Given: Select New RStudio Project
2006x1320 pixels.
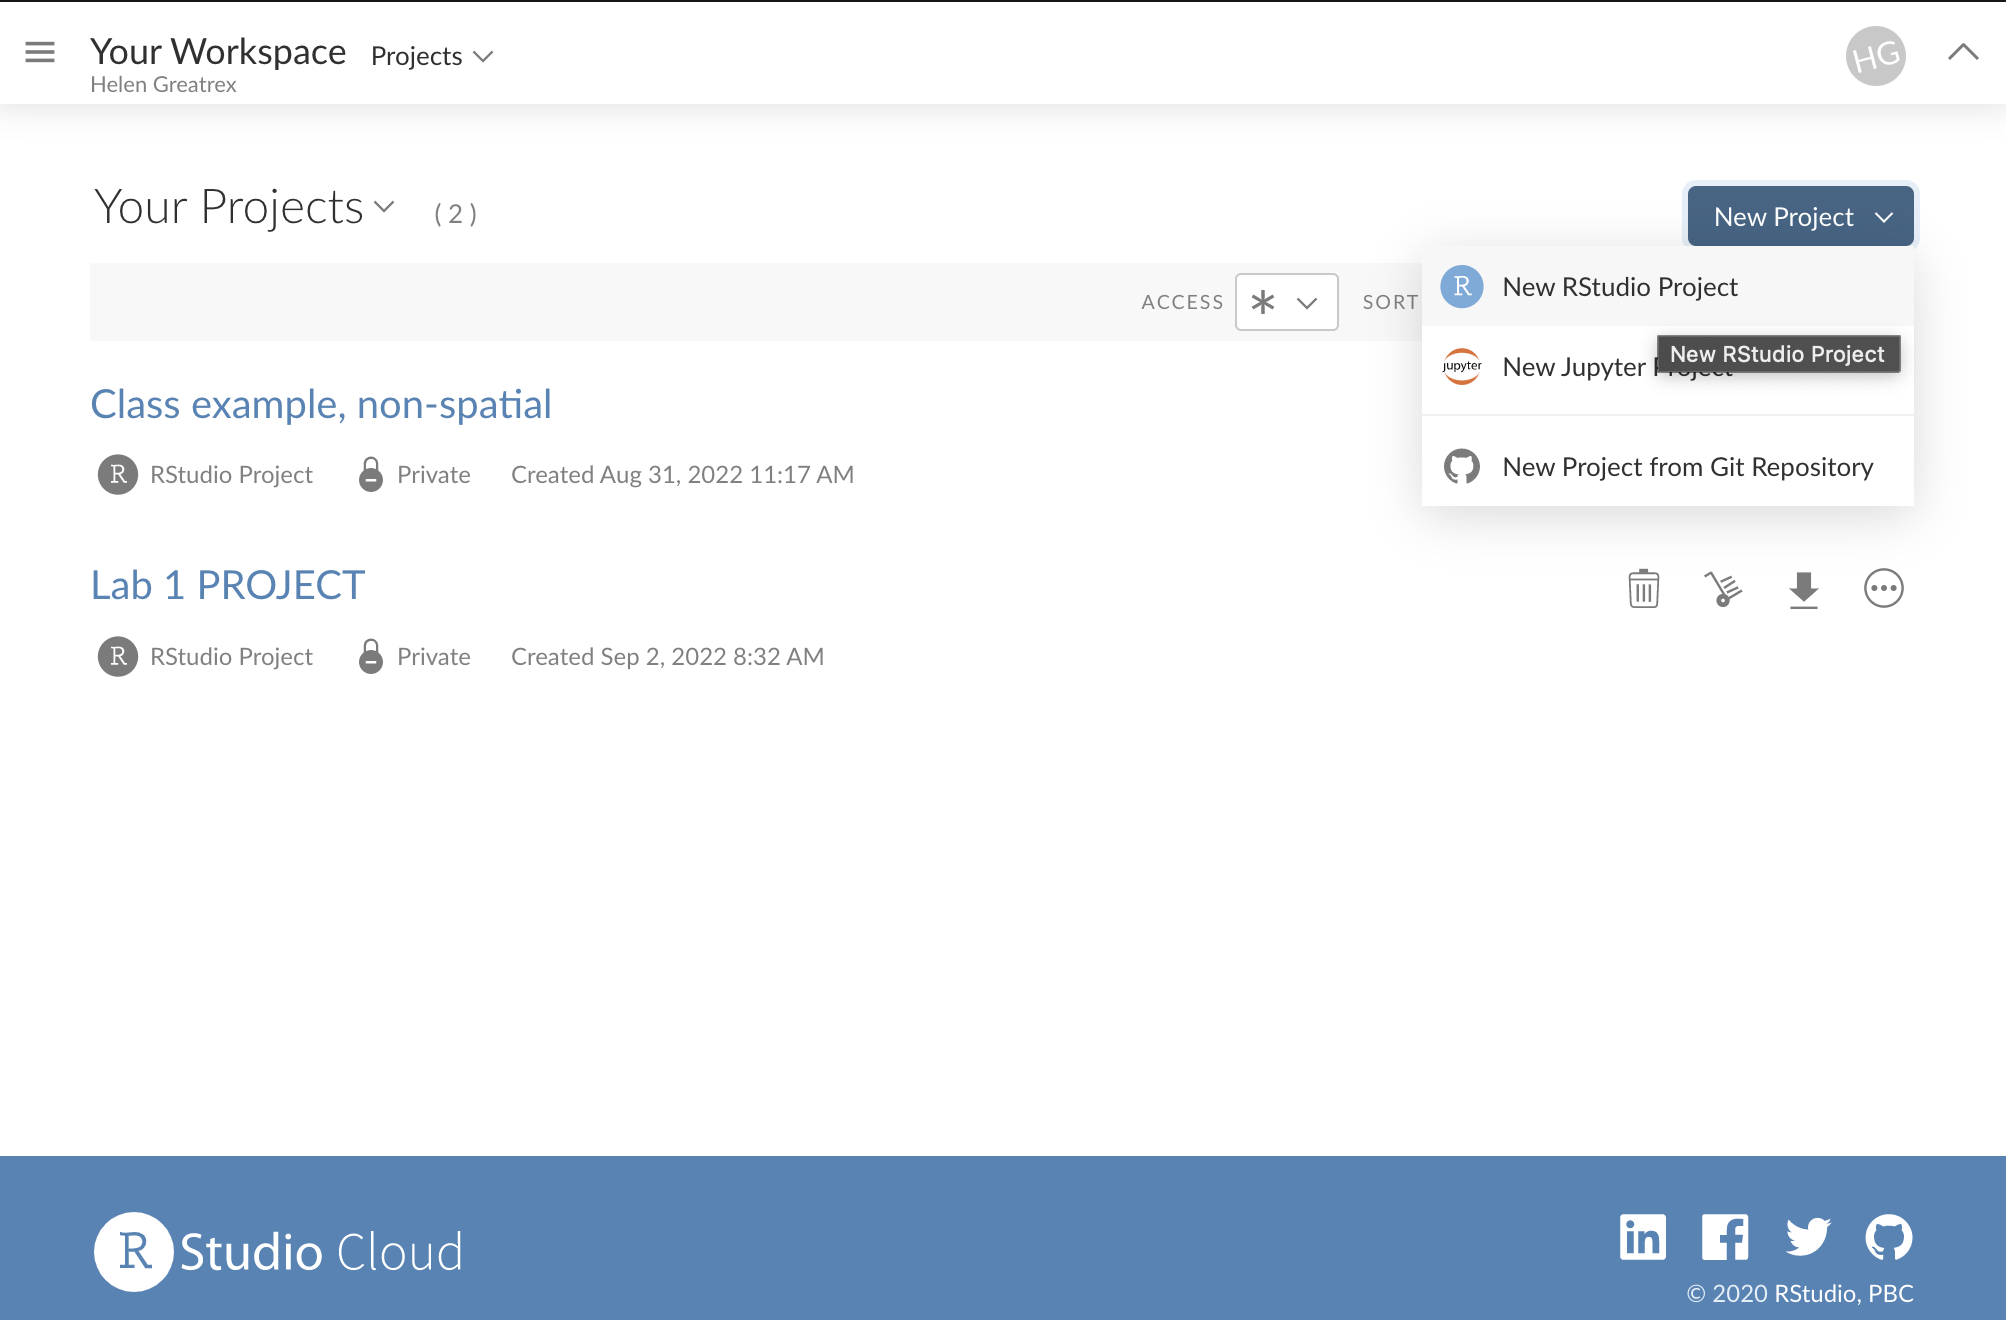Looking at the screenshot, I should pos(1620,287).
